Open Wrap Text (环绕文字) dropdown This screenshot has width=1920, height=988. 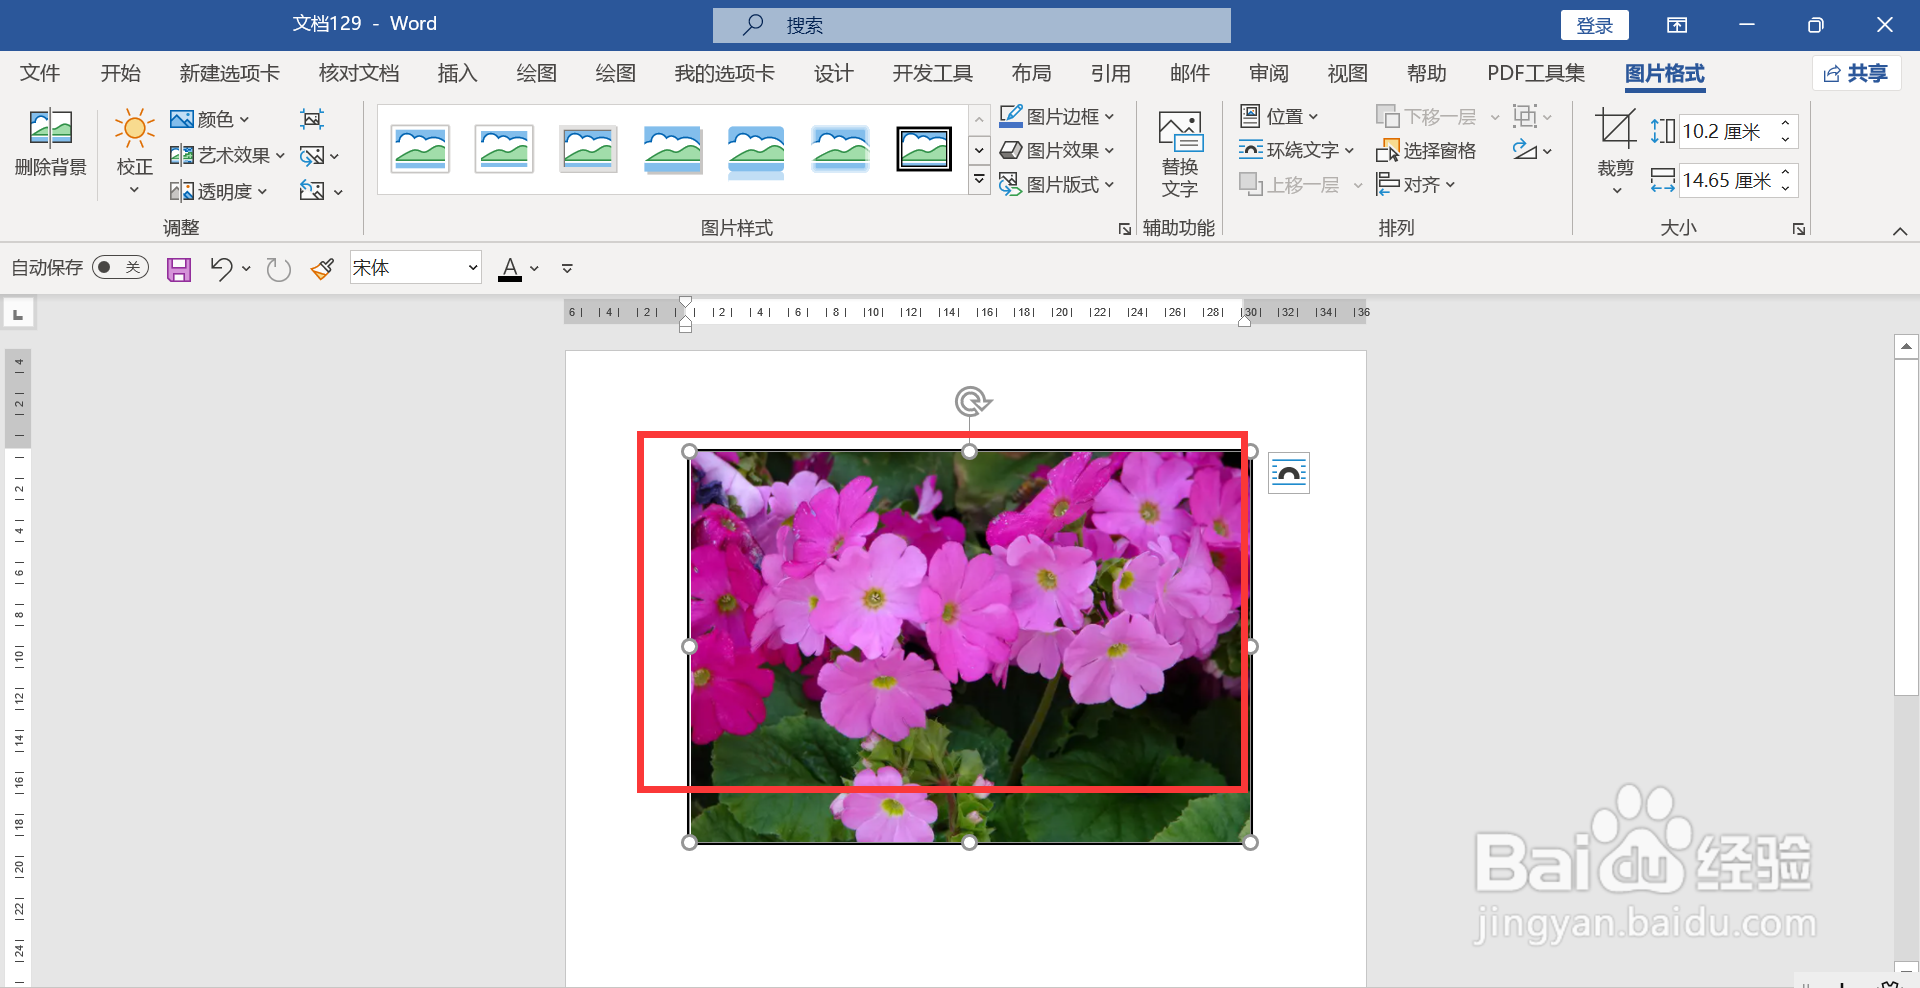click(x=1296, y=150)
